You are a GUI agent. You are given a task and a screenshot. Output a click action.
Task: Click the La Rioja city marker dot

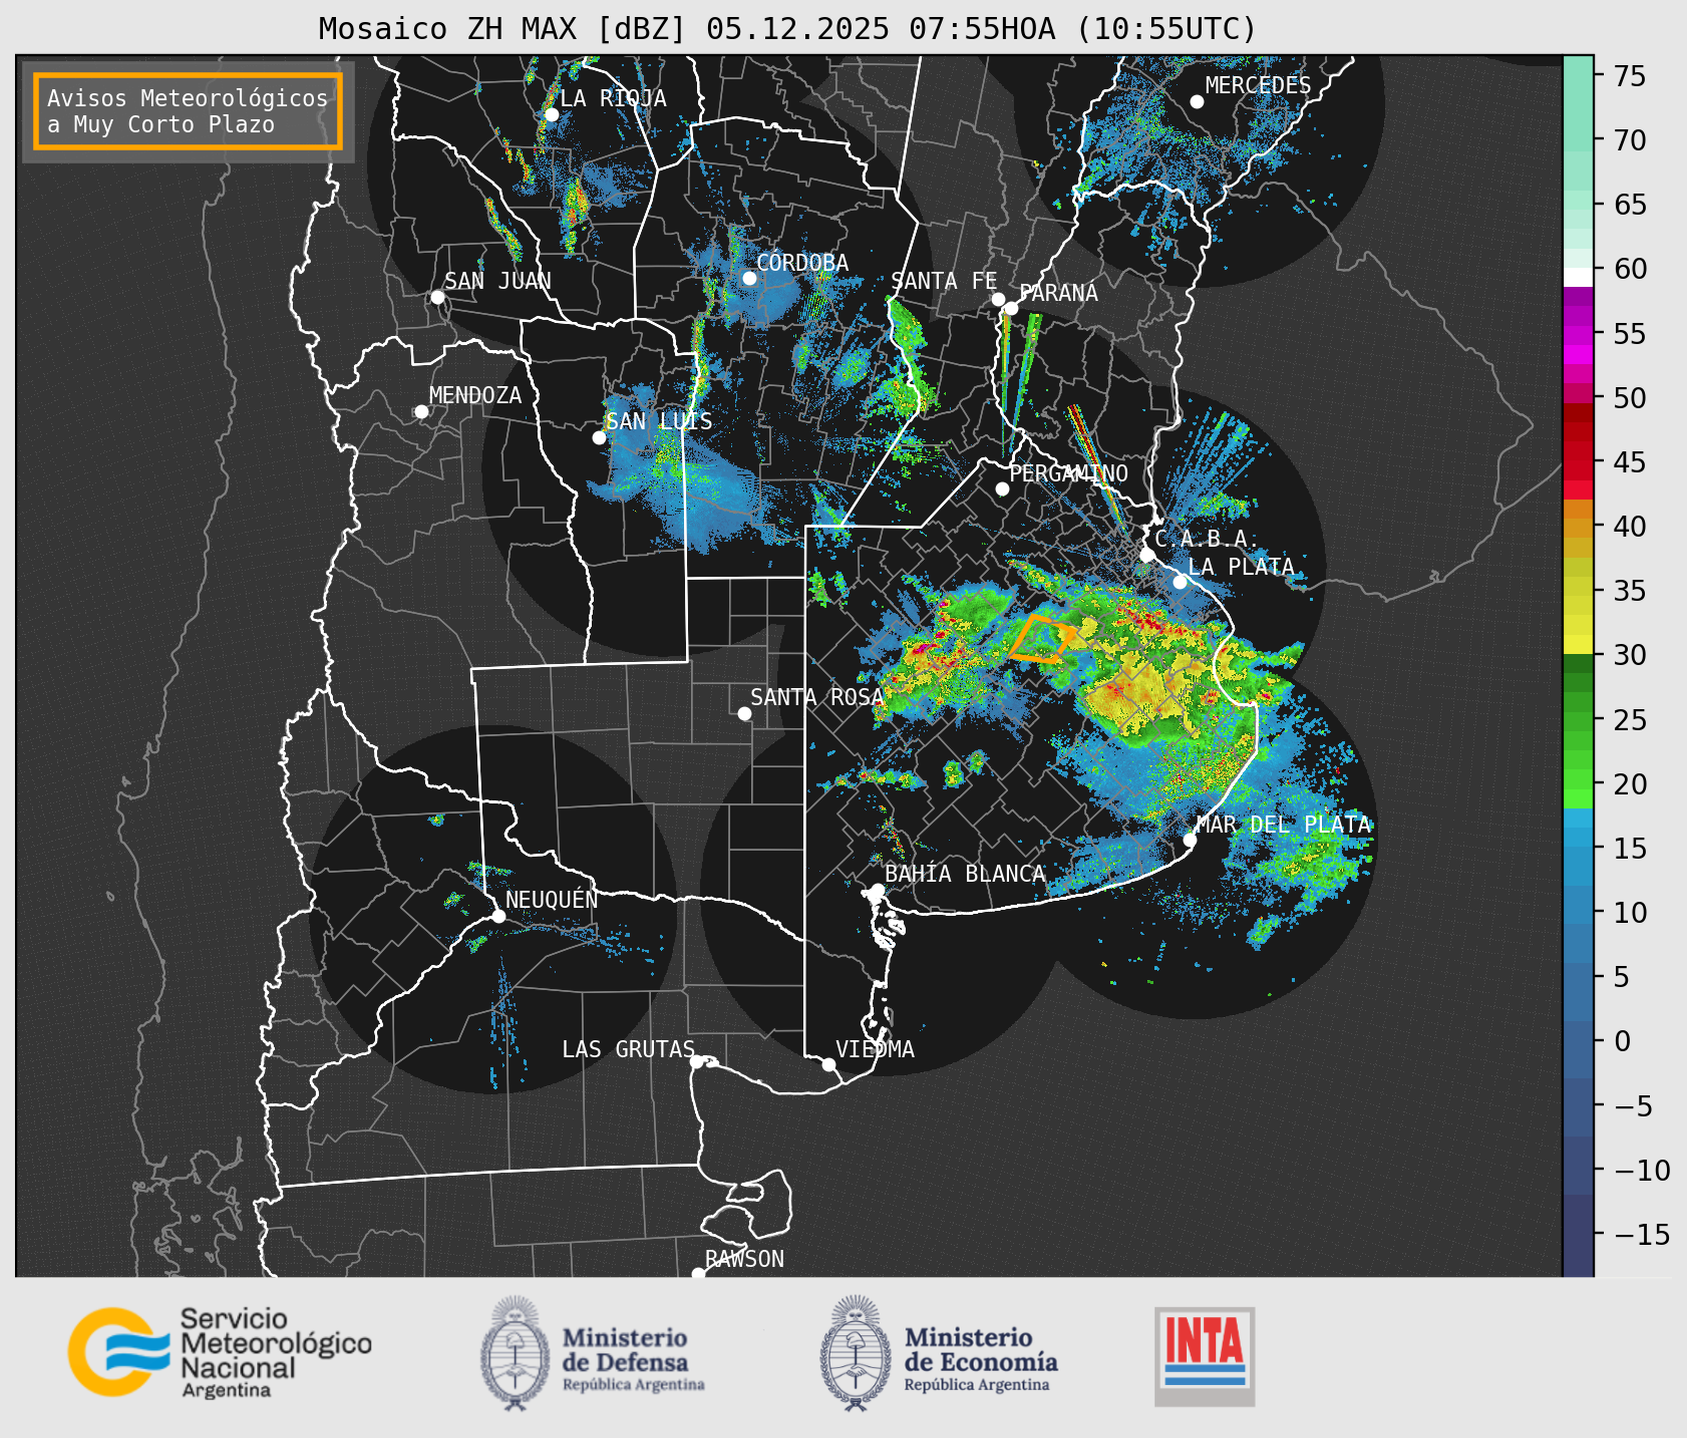(551, 114)
